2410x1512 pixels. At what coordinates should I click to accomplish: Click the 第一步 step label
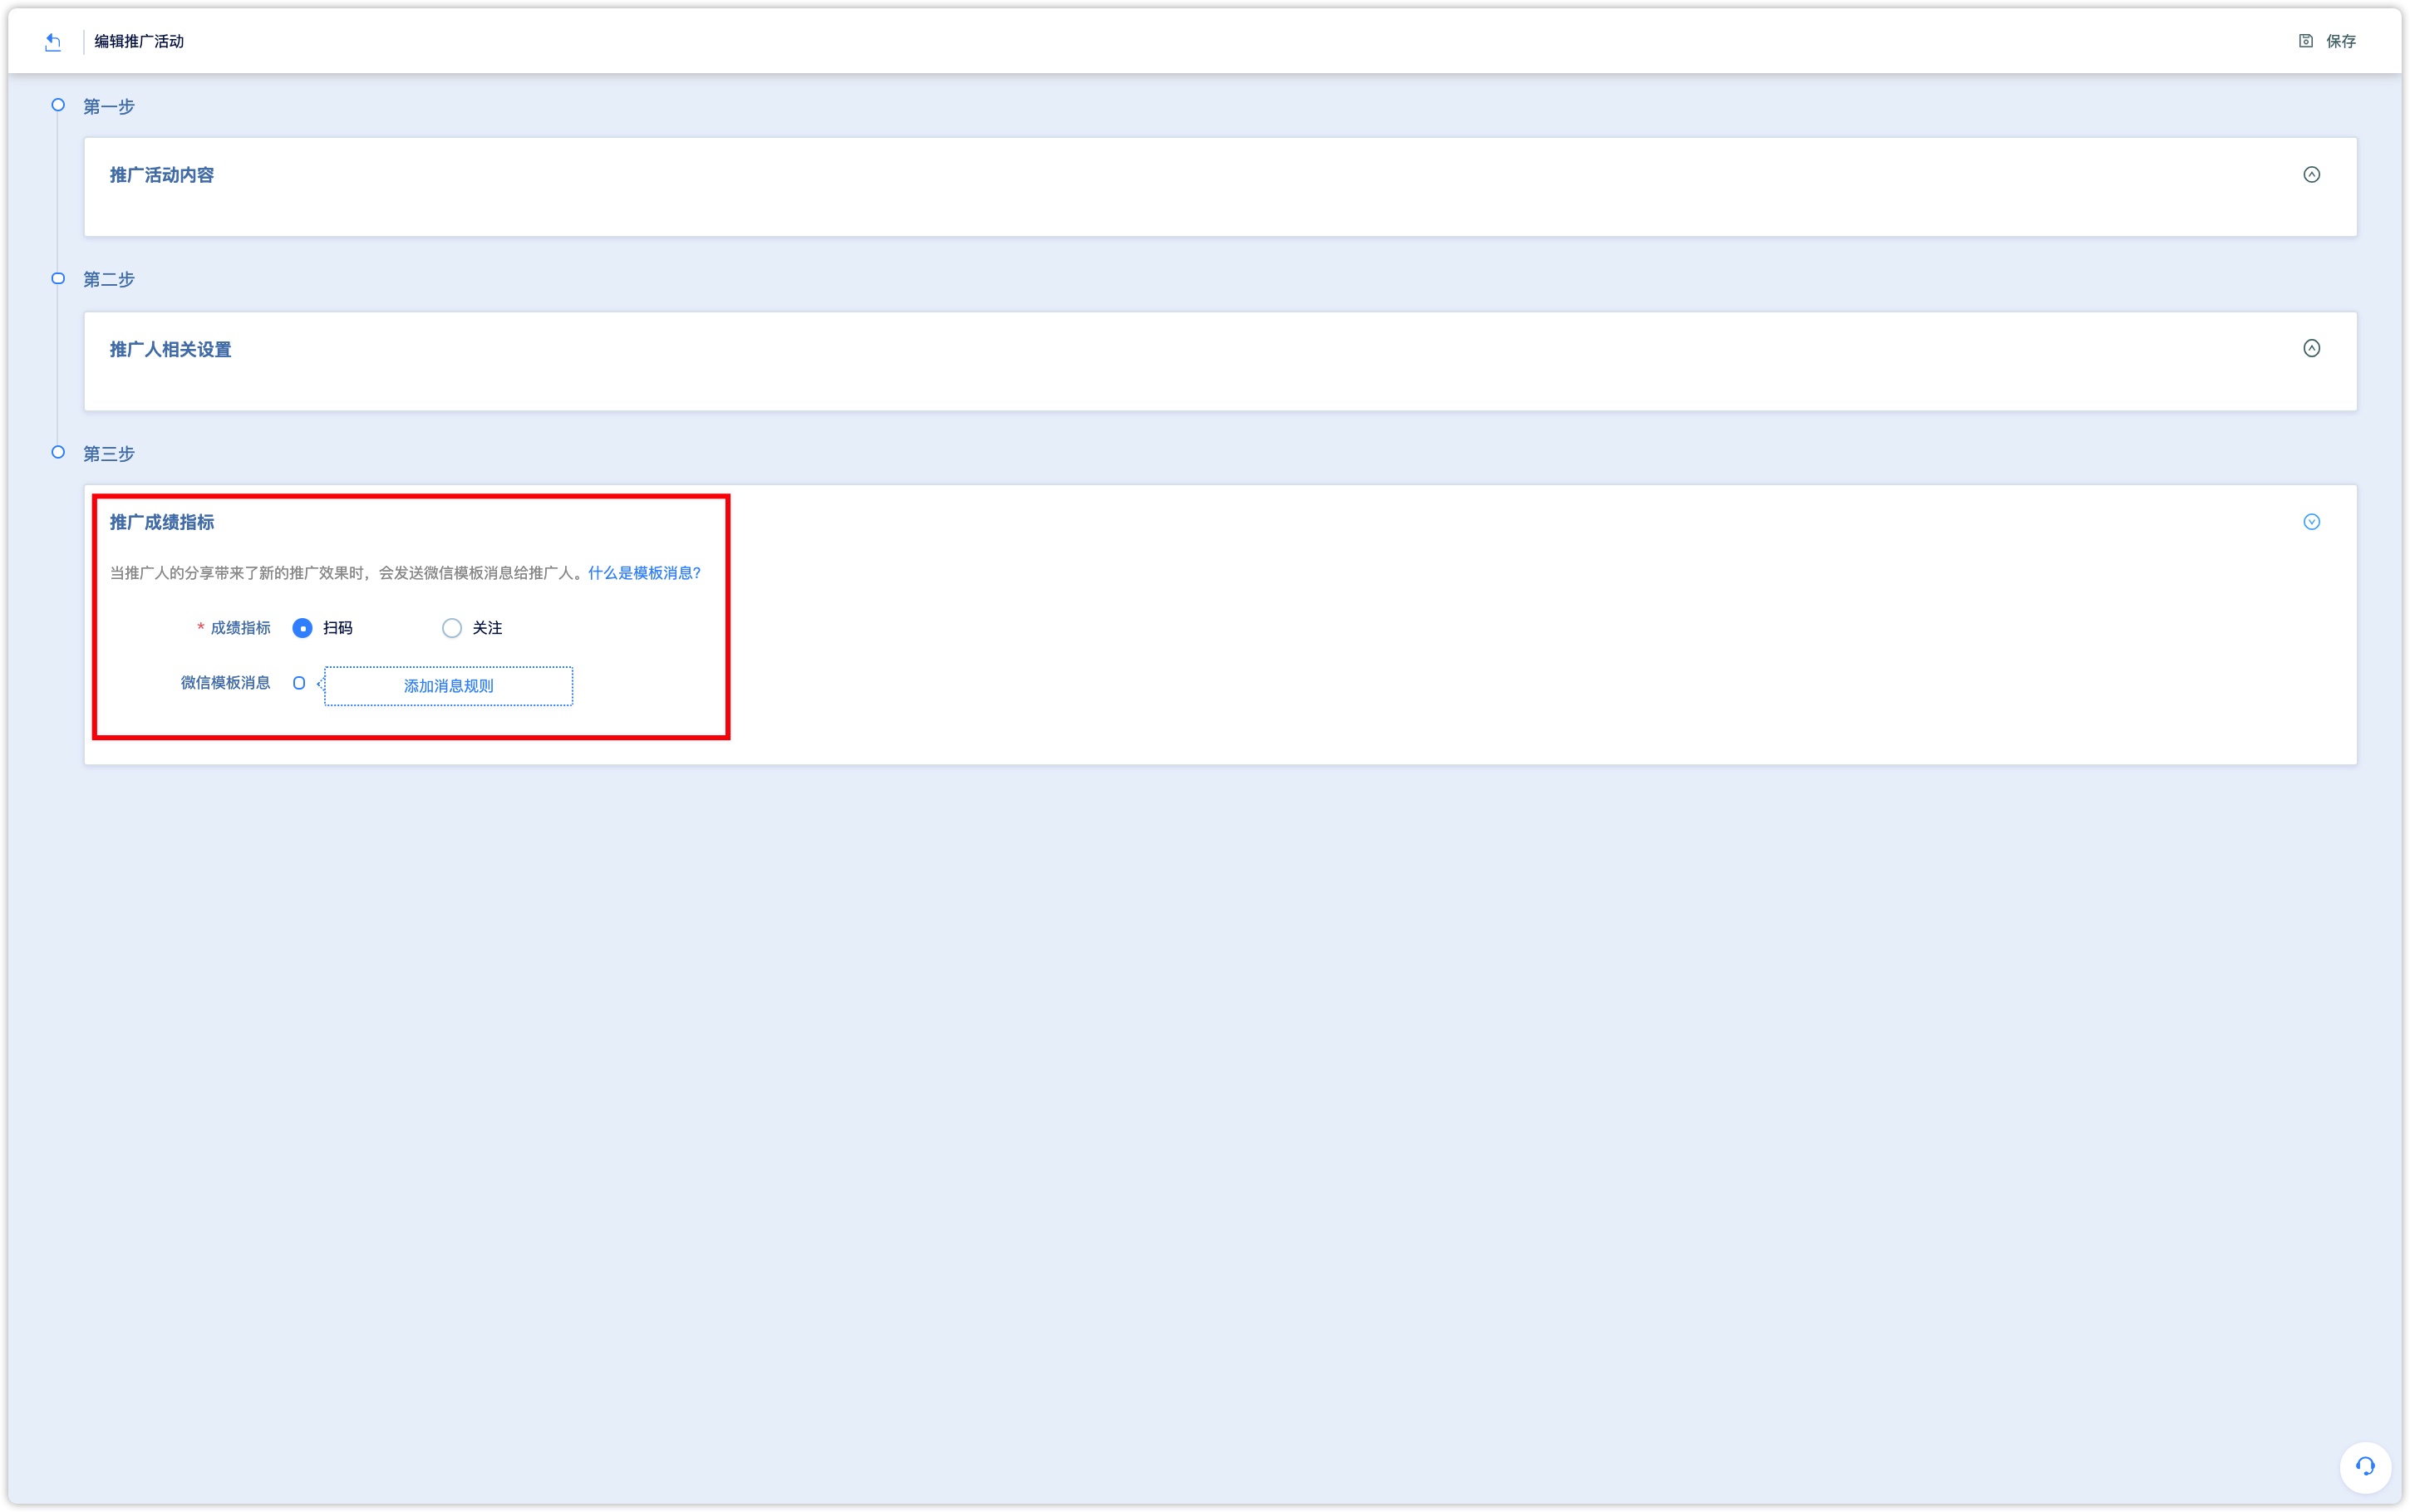[109, 106]
